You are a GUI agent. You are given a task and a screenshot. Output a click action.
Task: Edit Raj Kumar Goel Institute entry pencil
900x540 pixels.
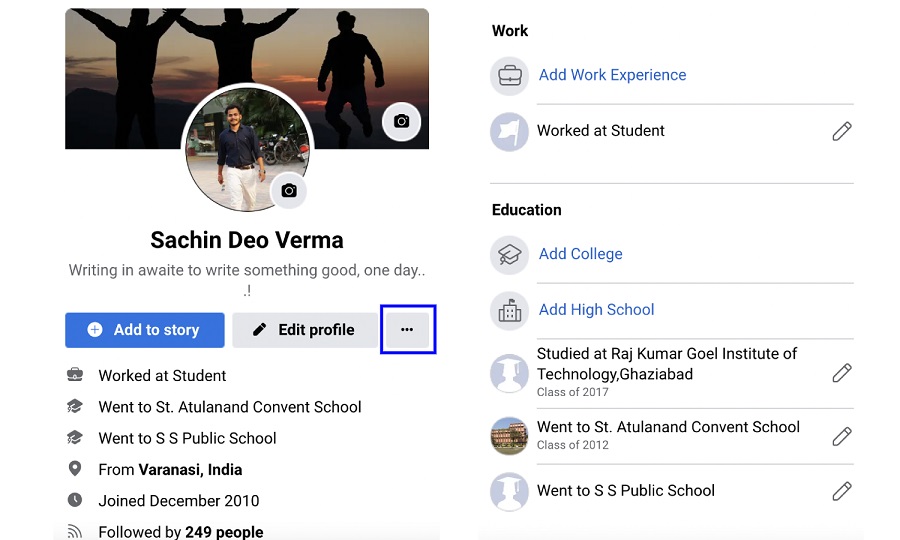click(841, 373)
